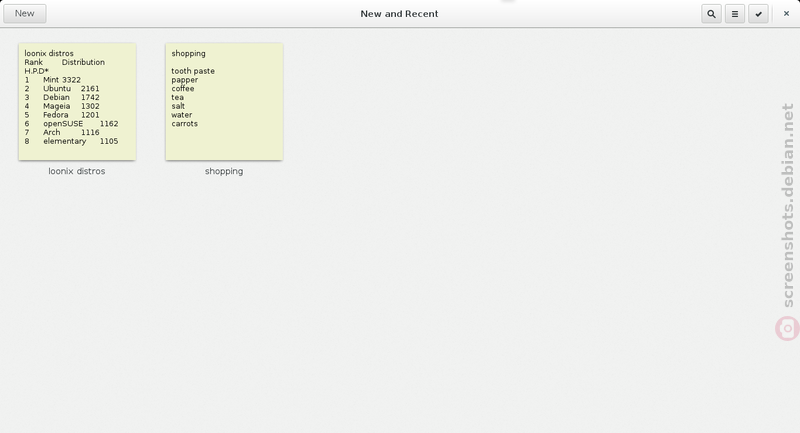Click the 'openSUSE 1162' row in the note
Viewport: 800px width, 433px height.
coord(71,123)
